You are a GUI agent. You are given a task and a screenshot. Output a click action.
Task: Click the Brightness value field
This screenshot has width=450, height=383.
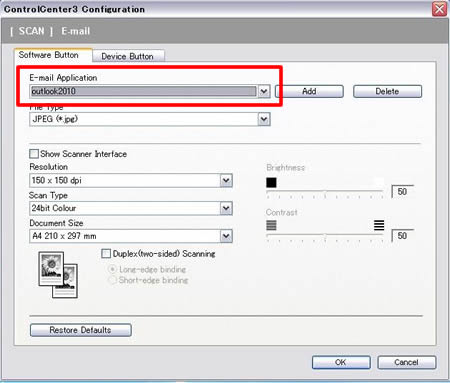[x=402, y=191]
